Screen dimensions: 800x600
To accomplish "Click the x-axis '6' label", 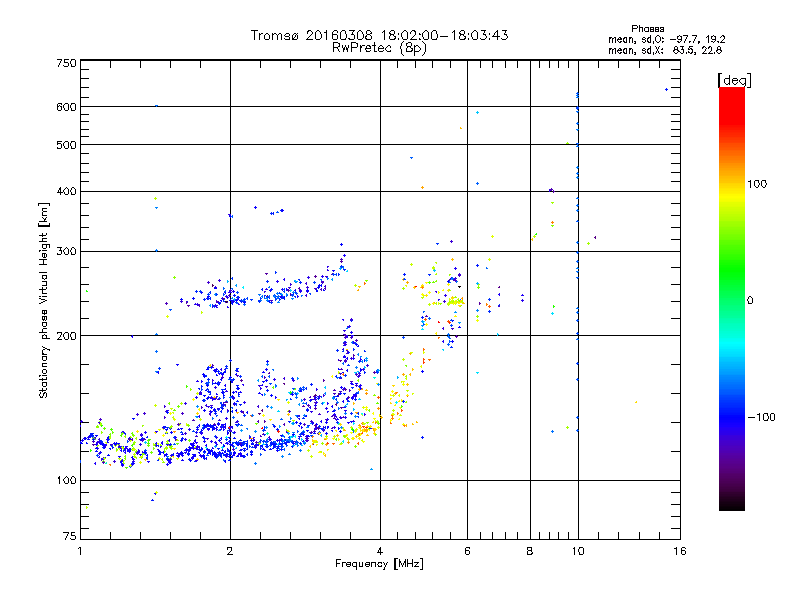I will 467,551.
